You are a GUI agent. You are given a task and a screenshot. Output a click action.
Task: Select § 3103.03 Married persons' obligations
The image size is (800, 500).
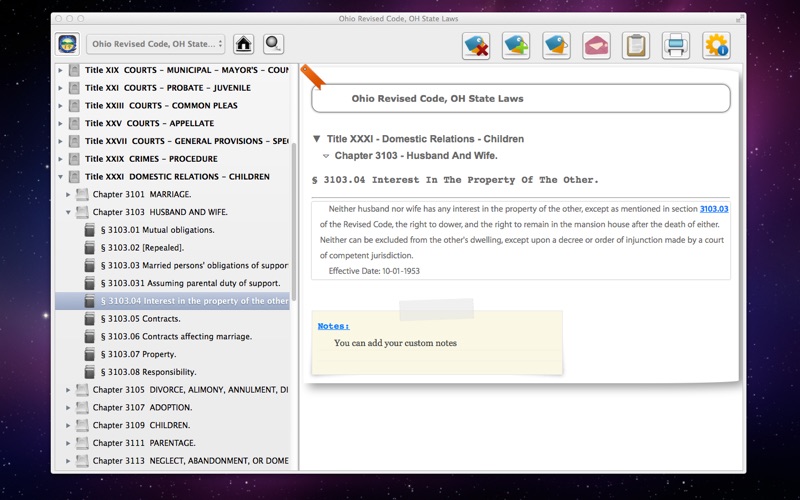194,265
